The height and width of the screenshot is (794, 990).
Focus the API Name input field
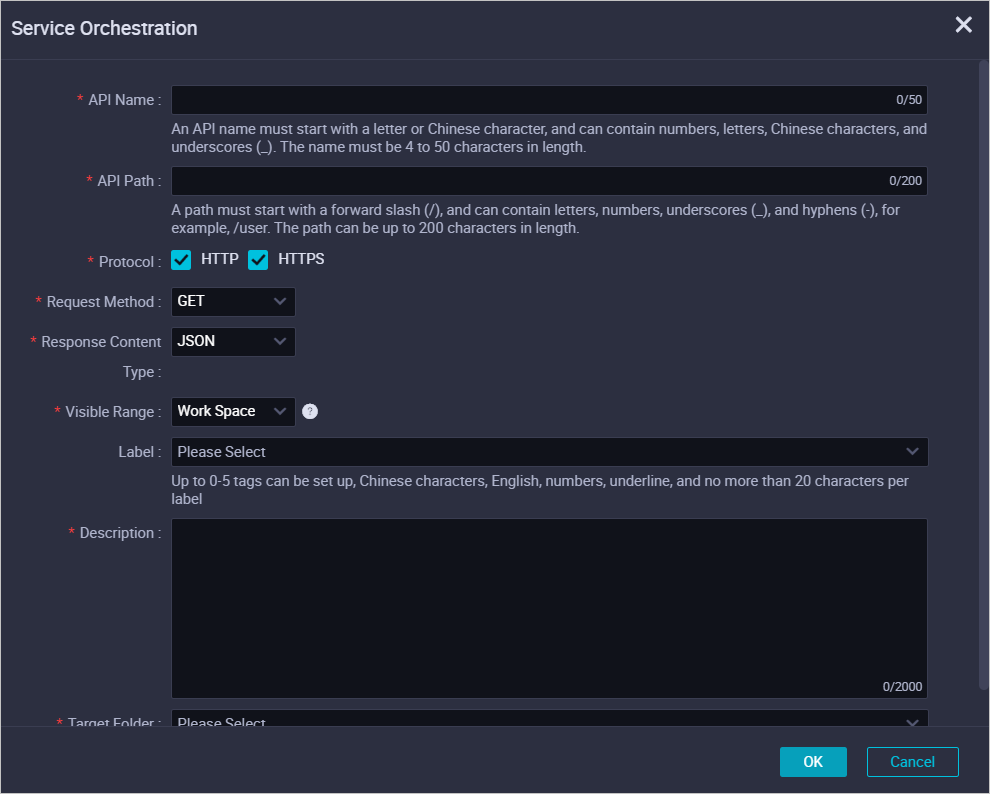pyautogui.click(x=549, y=100)
